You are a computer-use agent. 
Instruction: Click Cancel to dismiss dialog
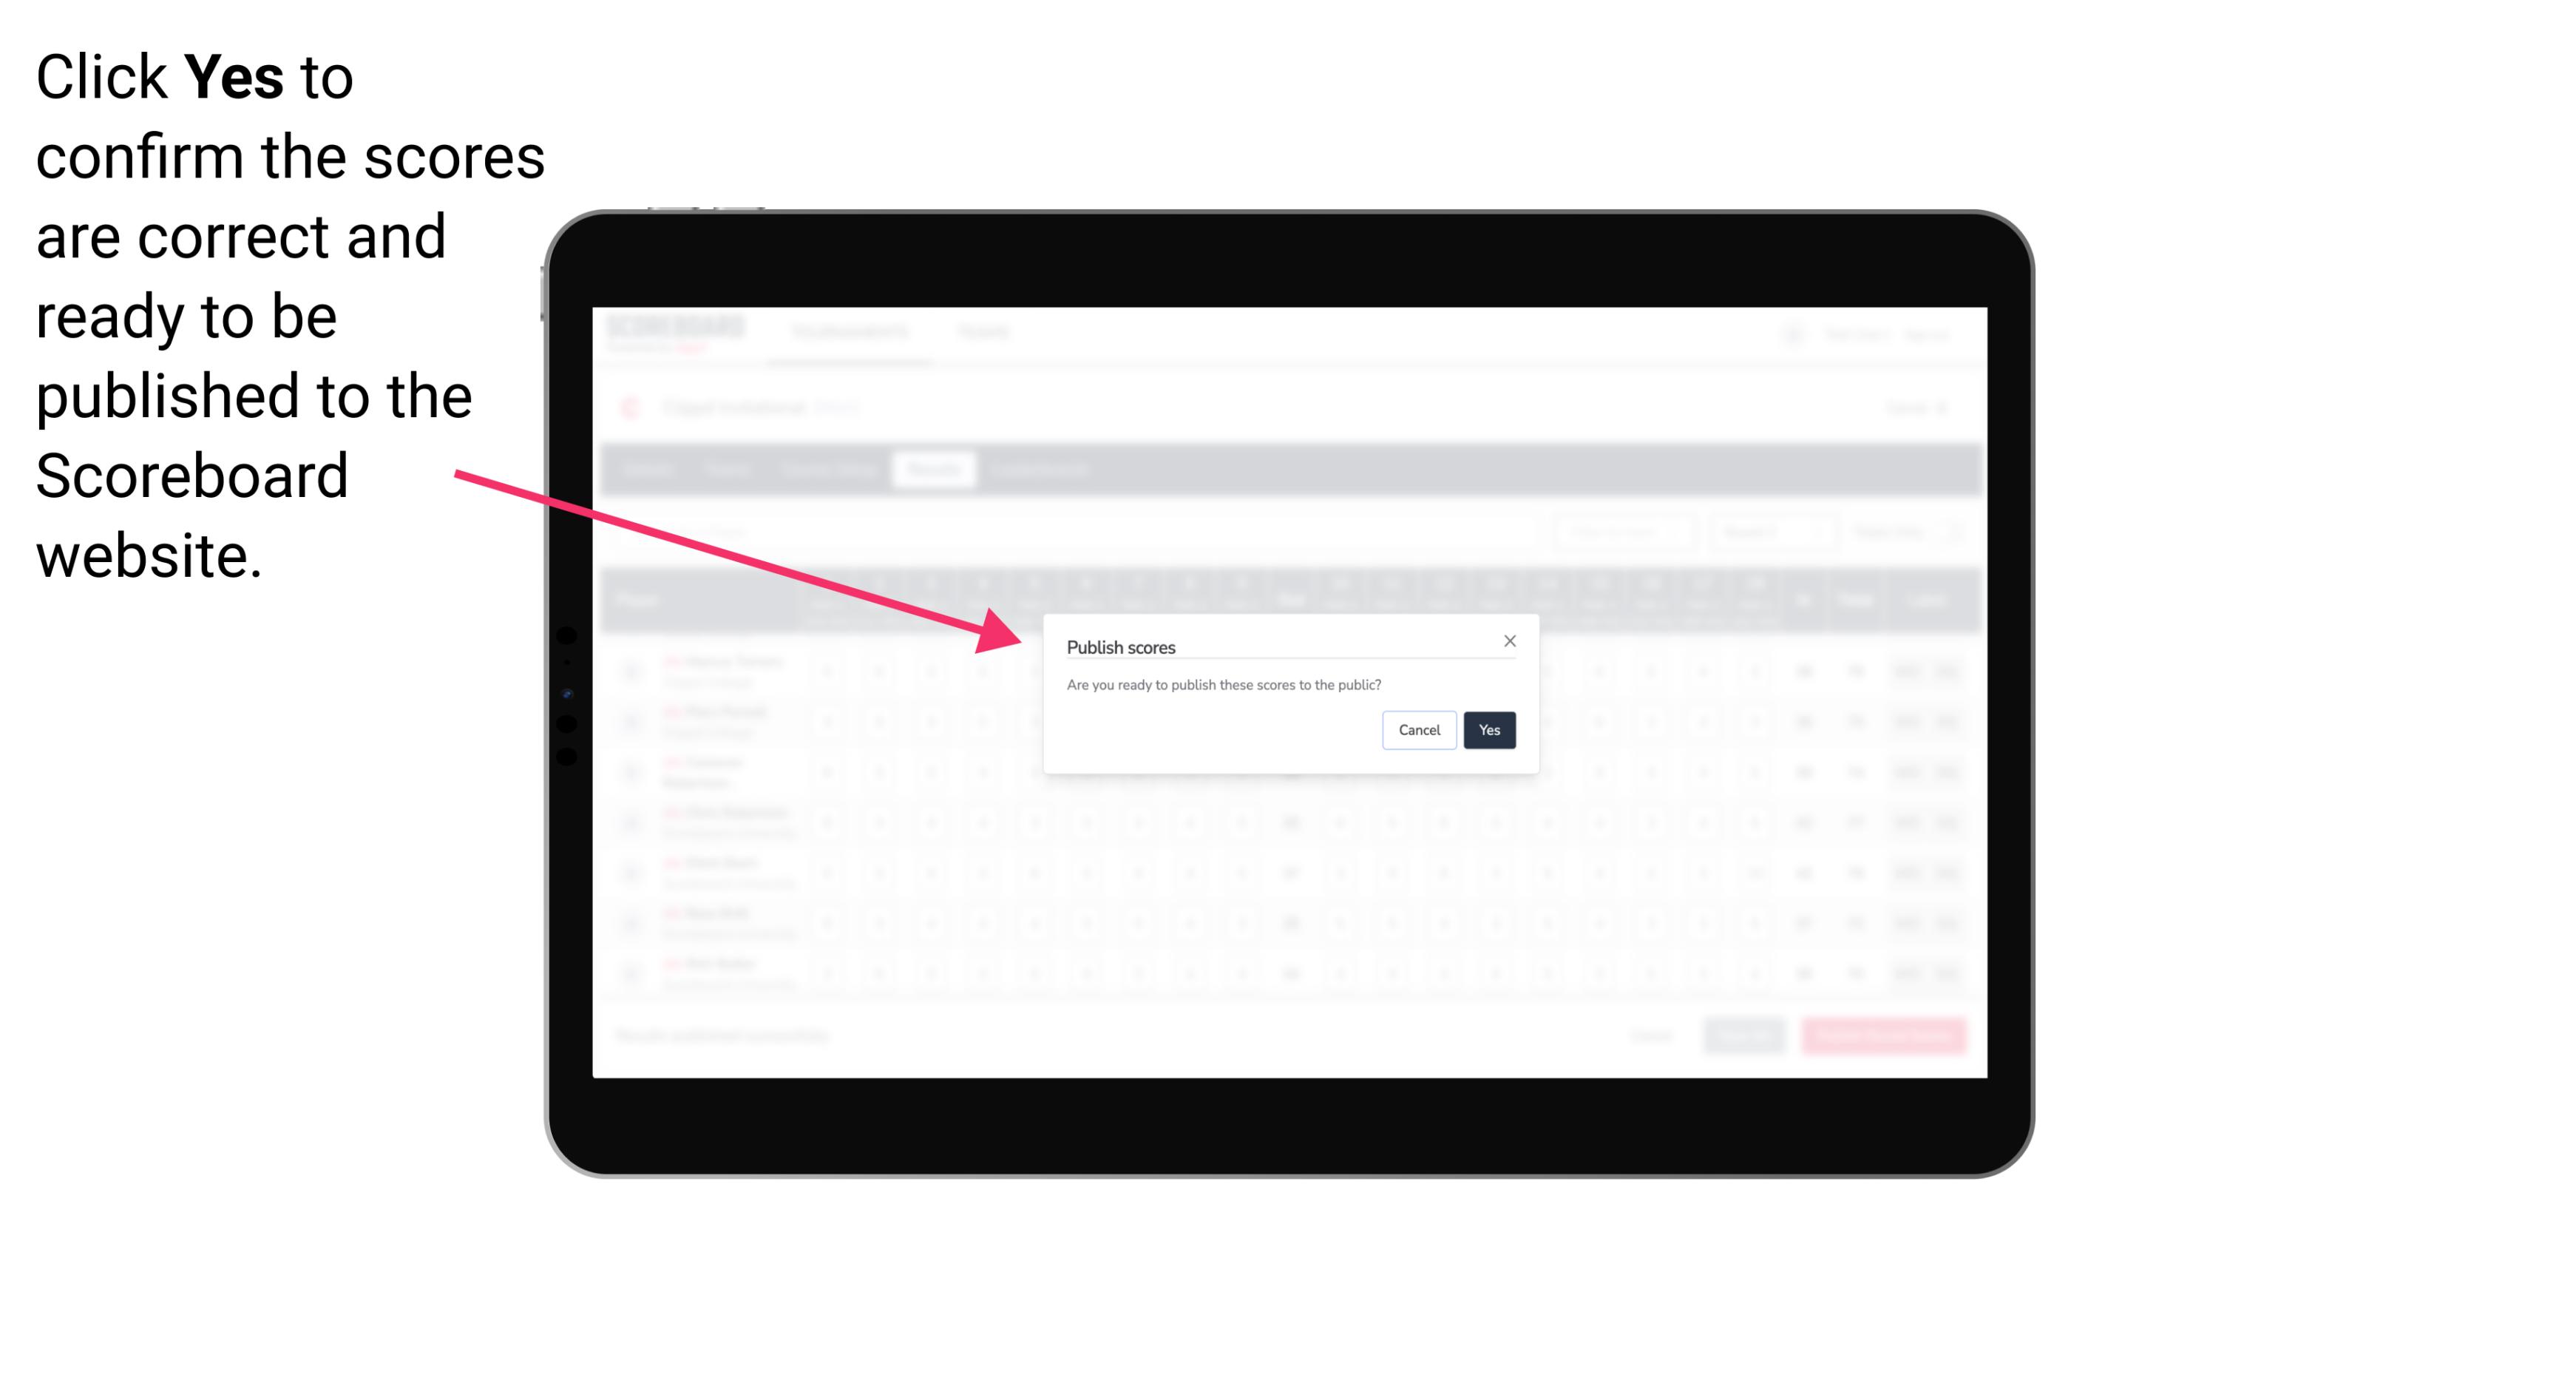(x=1420, y=729)
